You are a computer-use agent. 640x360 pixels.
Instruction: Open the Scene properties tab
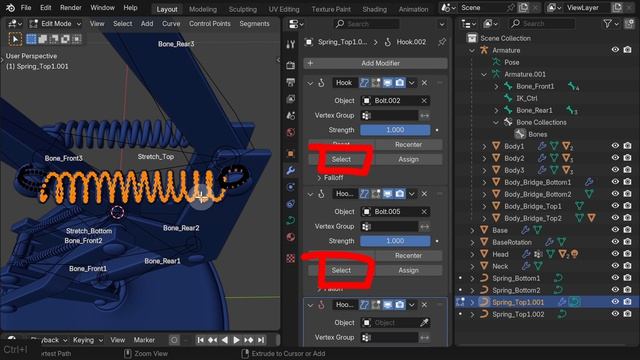click(x=291, y=116)
